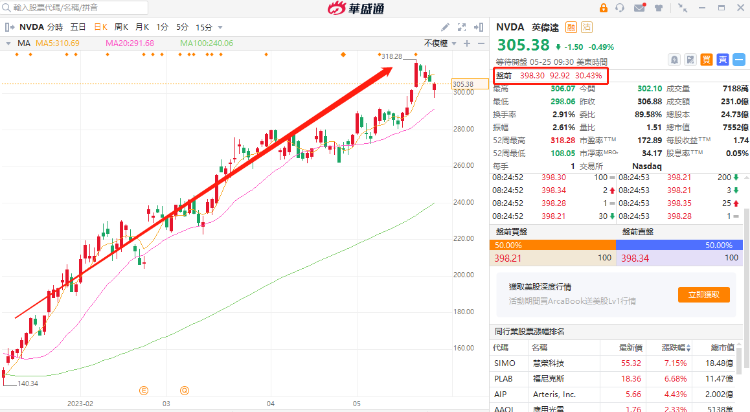Click the 總市值 7552億 value
The image size is (750, 412).
(735, 127)
